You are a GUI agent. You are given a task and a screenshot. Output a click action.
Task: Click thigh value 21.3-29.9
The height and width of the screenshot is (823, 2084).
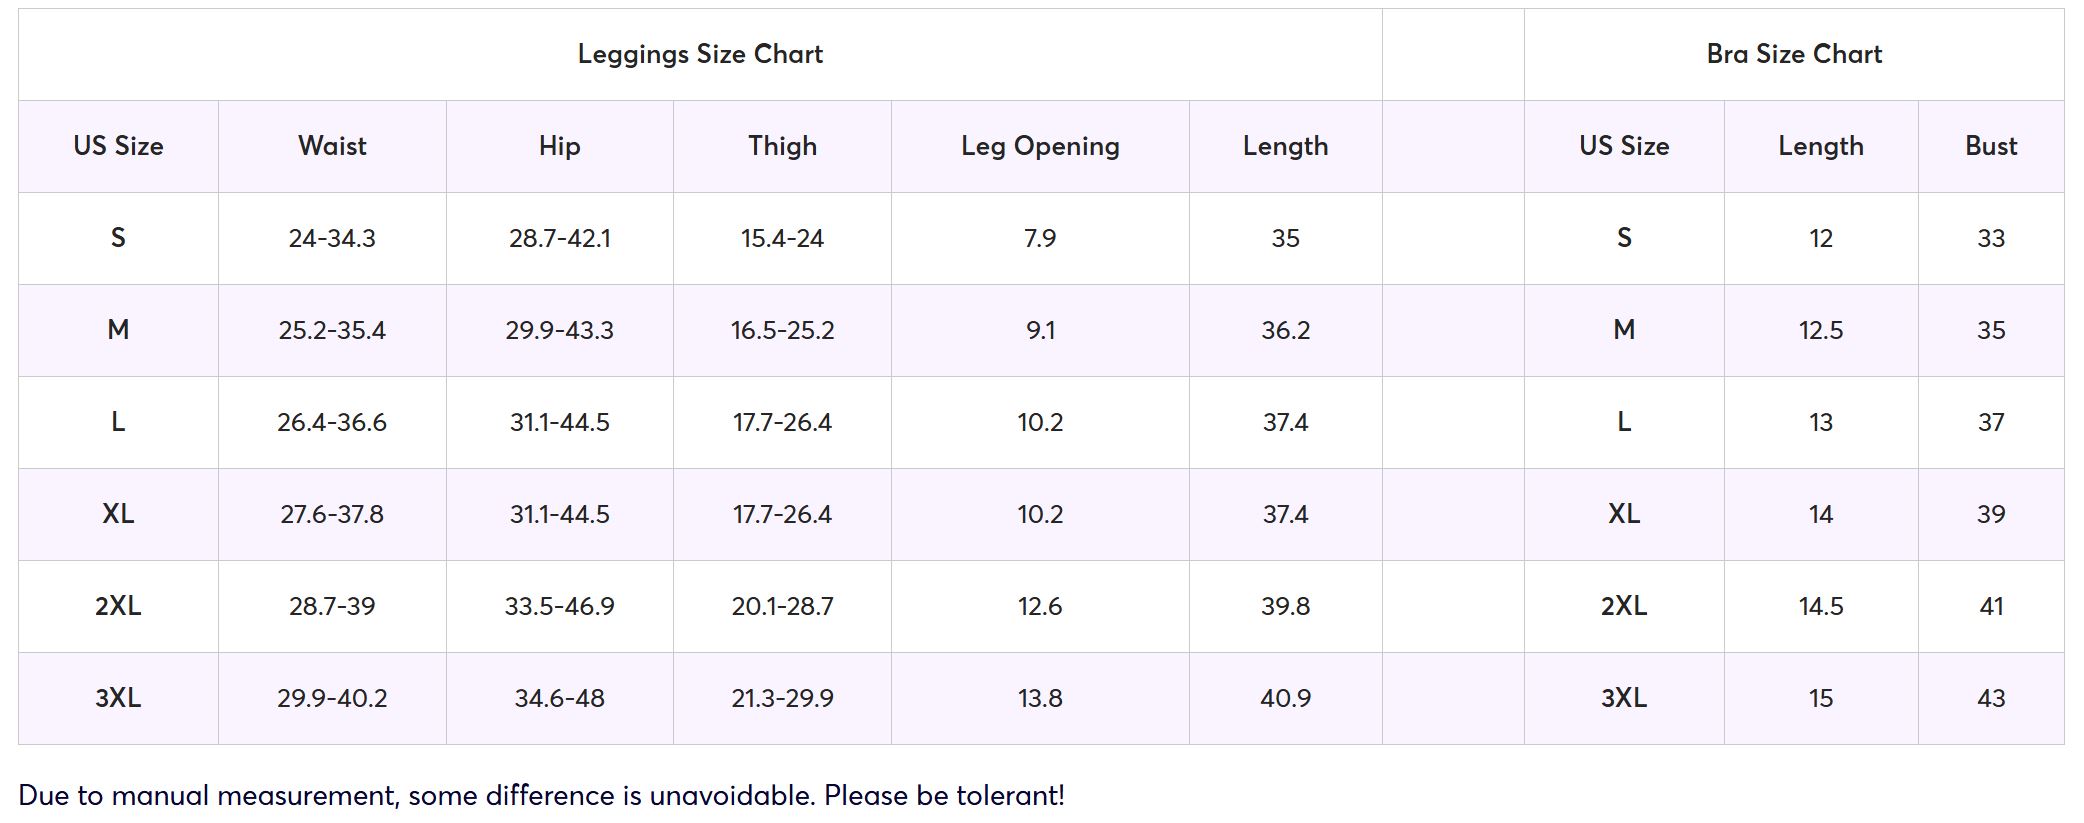782,698
